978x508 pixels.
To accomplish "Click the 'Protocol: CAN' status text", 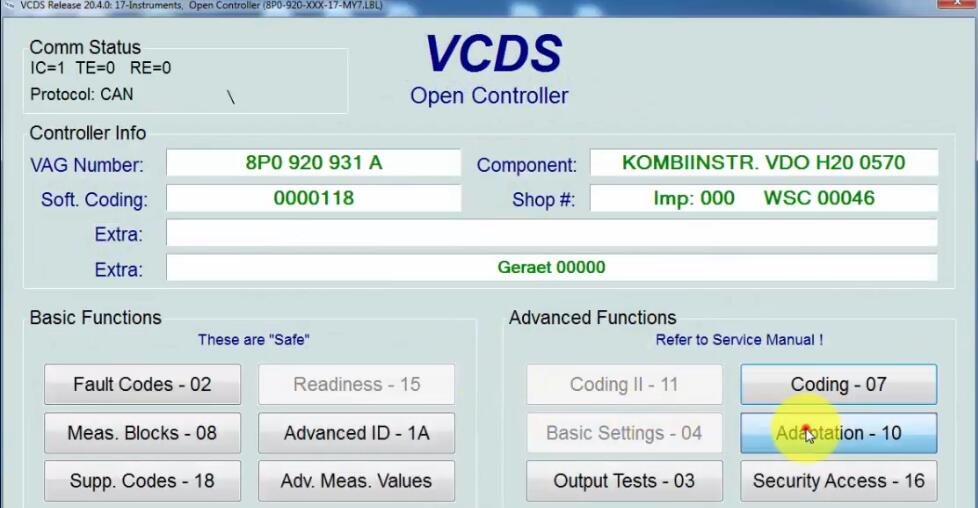I will [x=82, y=94].
